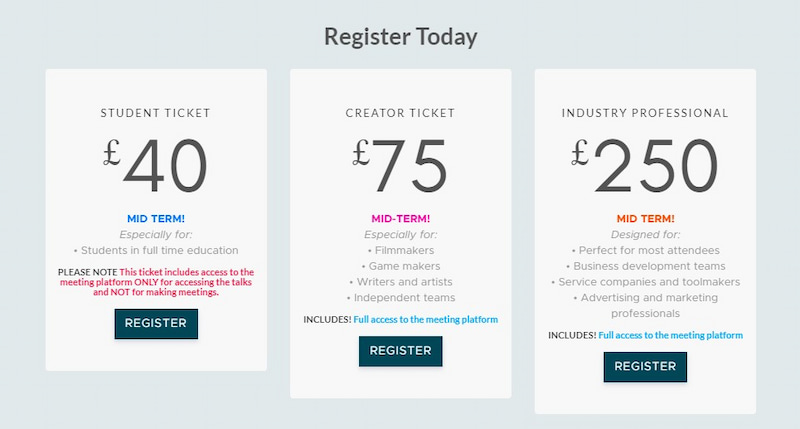
Task: Open Creator's Full access to meeting platform link
Action: click(x=425, y=320)
